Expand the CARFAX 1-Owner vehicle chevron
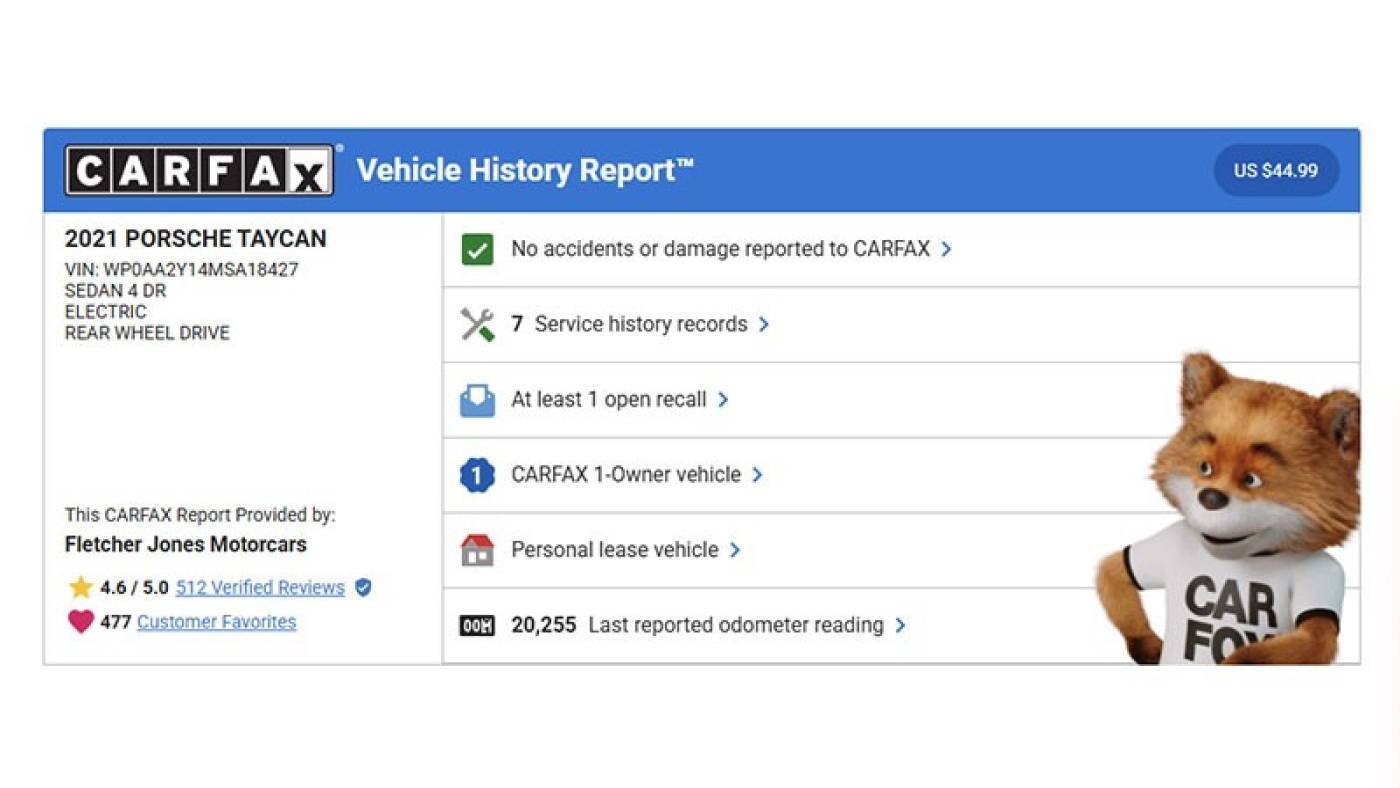Image resolution: width=1400 pixels, height=788 pixels. [x=757, y=474]
